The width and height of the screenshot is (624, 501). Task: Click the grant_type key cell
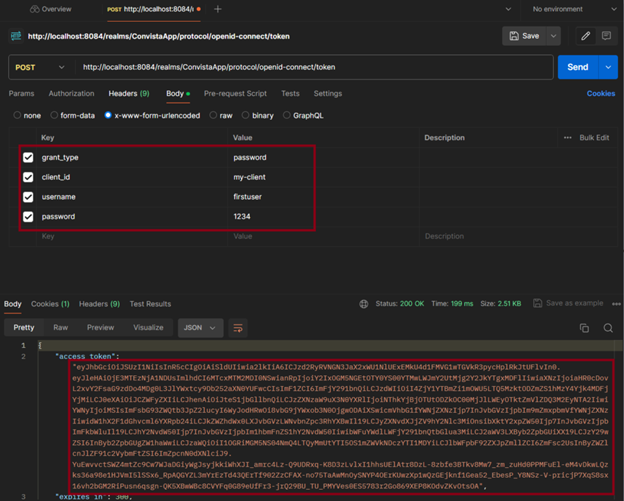pos(132,158)
